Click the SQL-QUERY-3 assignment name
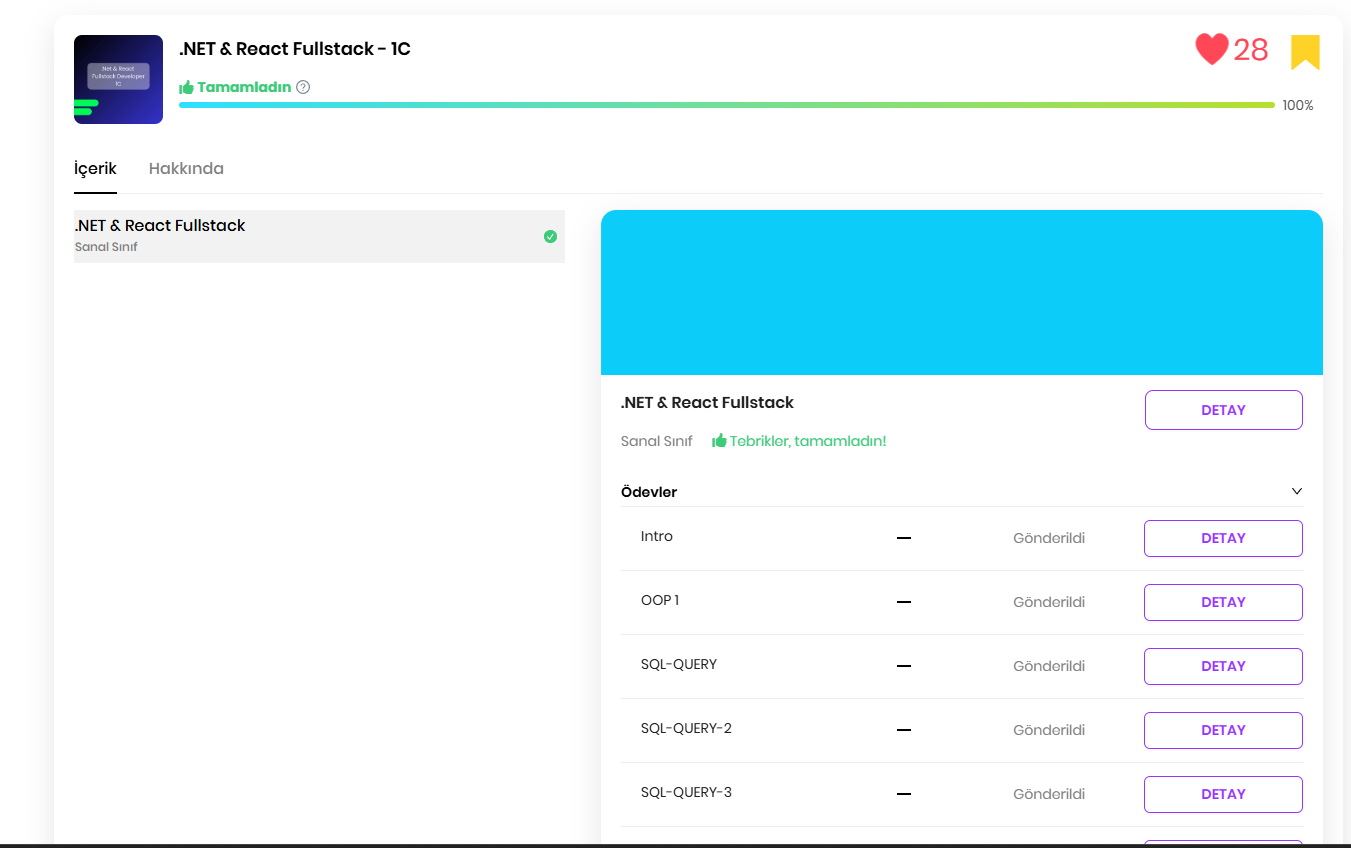 (x=686, y=792)
